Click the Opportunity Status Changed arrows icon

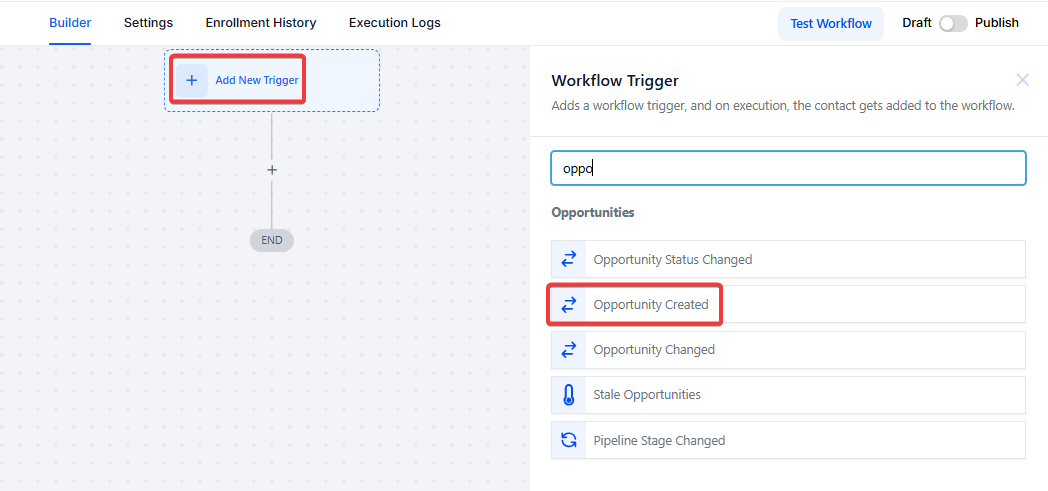(569, 259)
